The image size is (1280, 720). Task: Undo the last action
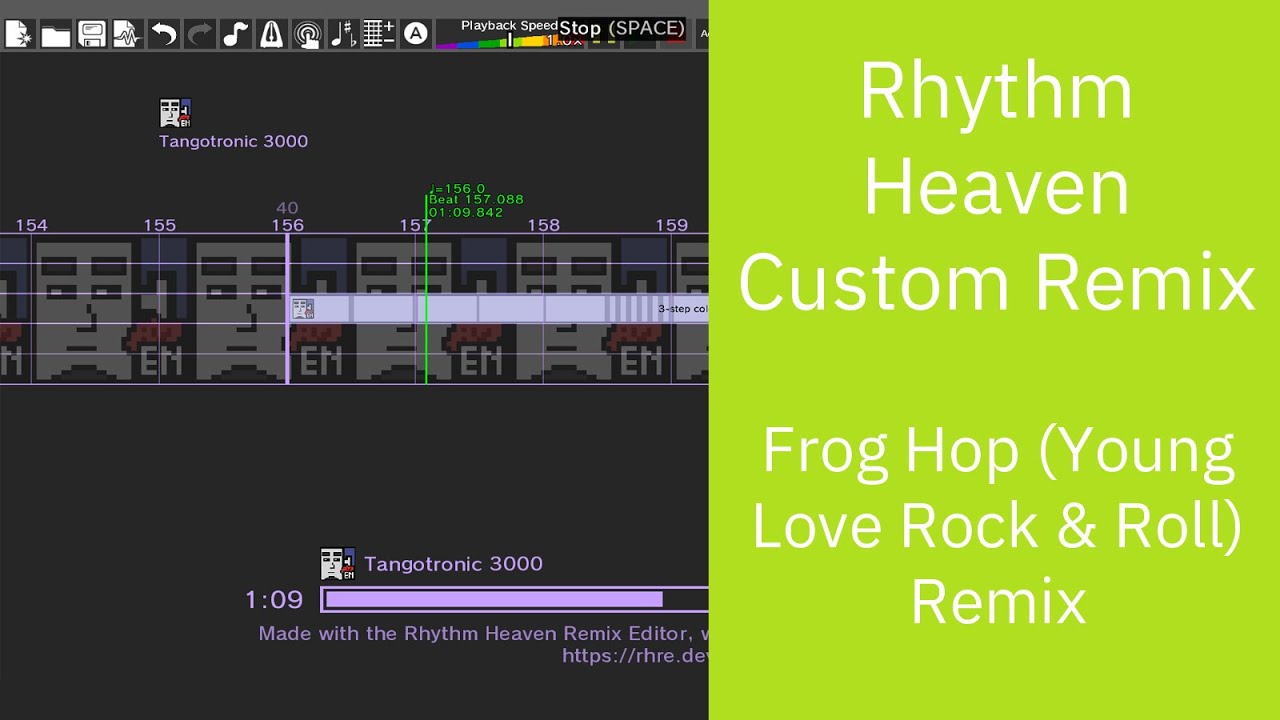tap(164, 34)
